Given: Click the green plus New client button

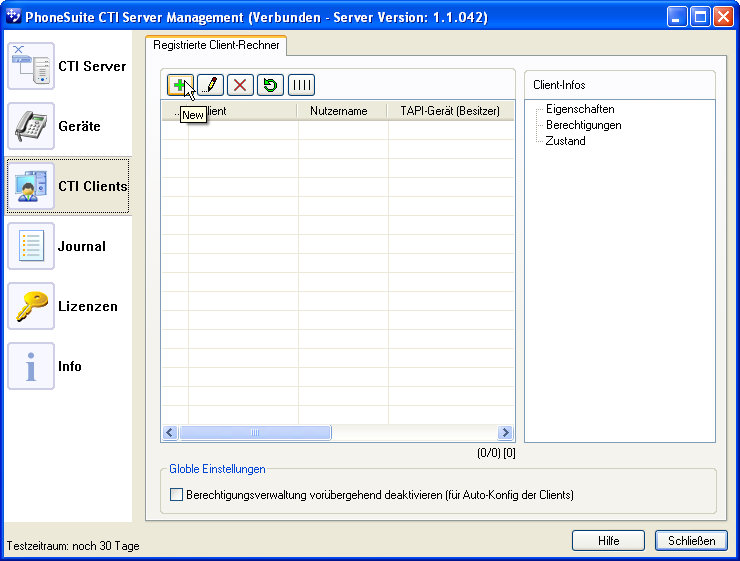Looking at the screenshot, I should point(180,85).
